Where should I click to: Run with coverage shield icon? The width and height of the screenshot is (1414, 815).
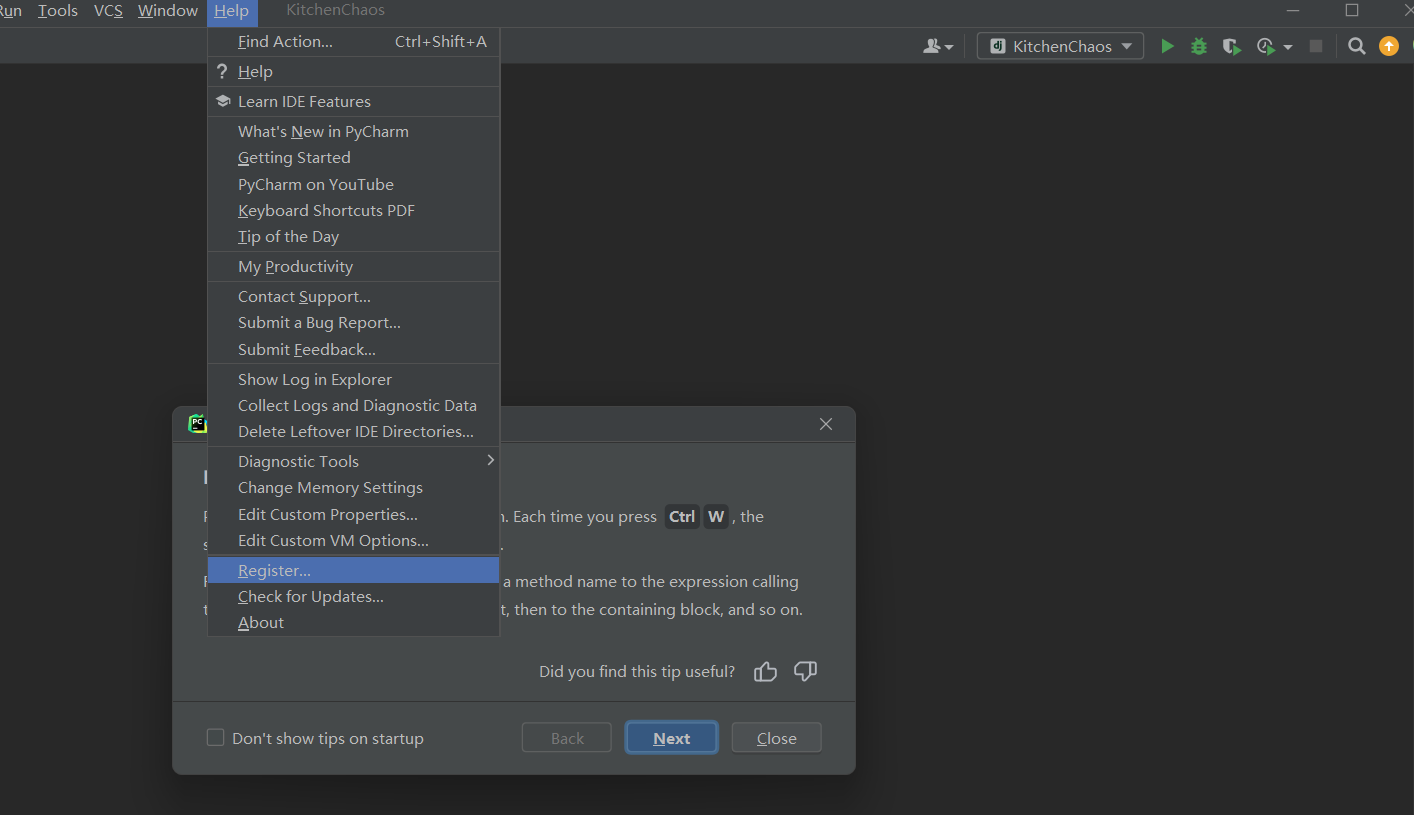click(1232, 46)
